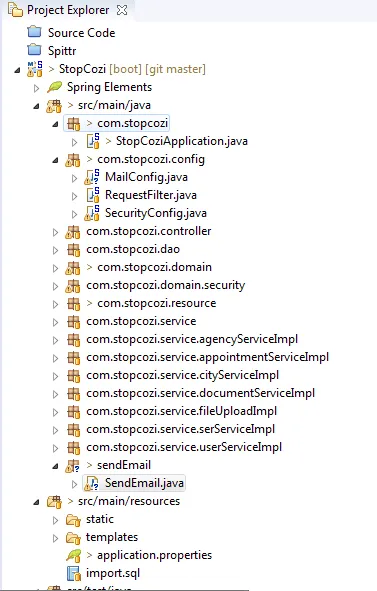Click the com.stopcozi.domain package icon
The width and height of the screenshot is (377, 591).
[x=73, y=268]
